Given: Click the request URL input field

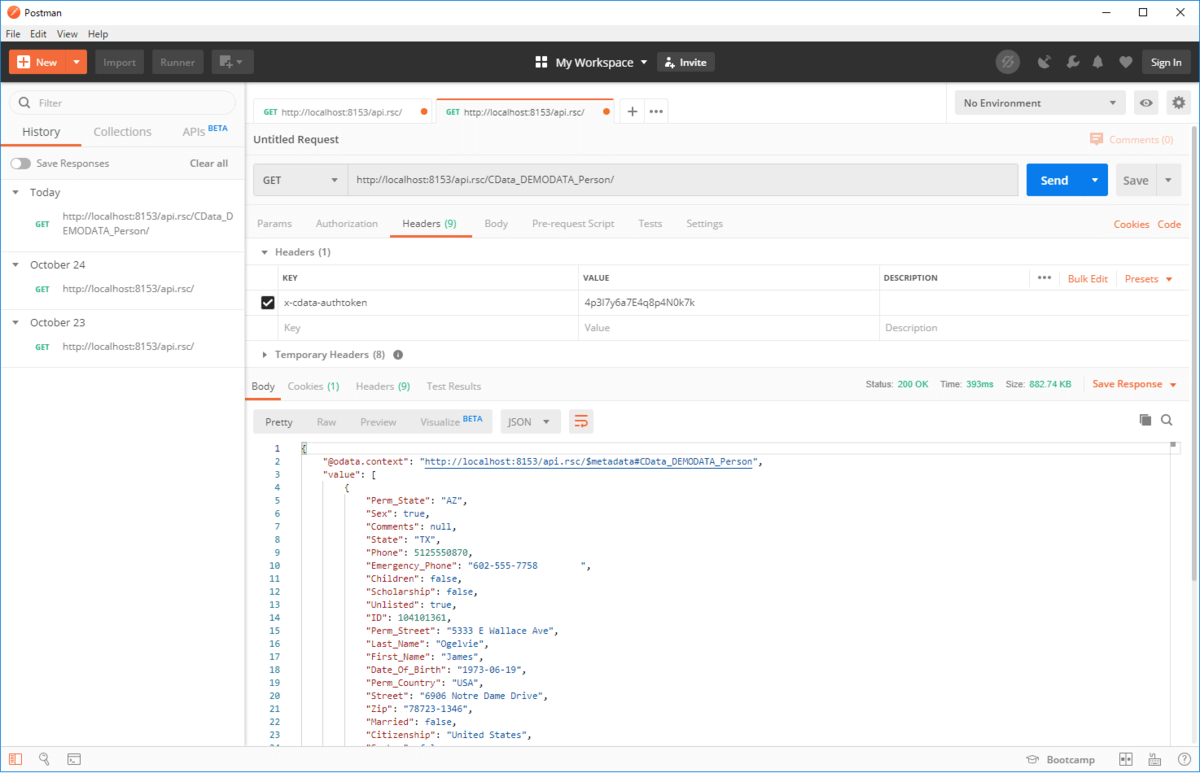Looking at the screenshot, I should tap(680, 181).
